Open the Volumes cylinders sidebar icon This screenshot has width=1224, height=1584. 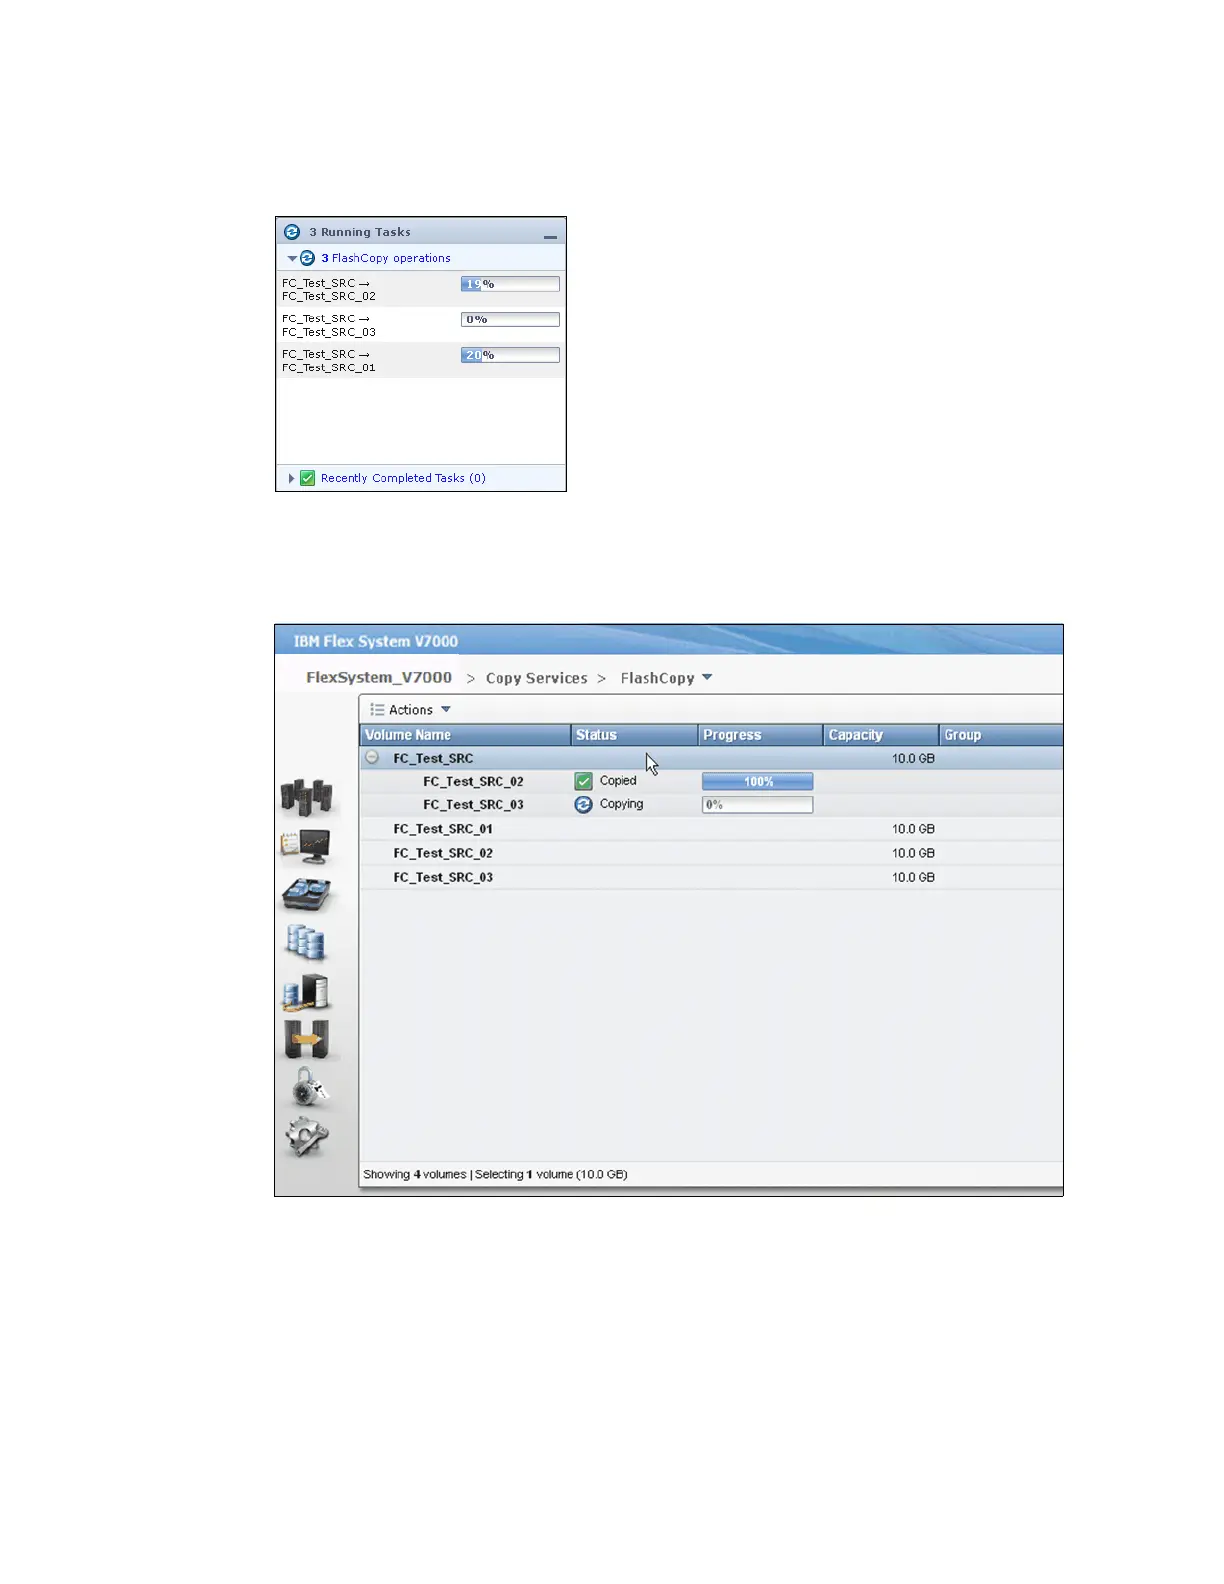tap(306, 942)
